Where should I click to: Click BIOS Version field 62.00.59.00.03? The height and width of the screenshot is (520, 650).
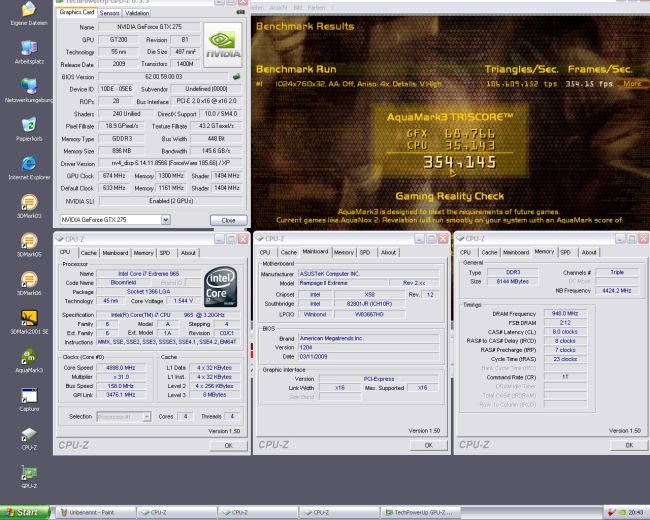[163, 76]
